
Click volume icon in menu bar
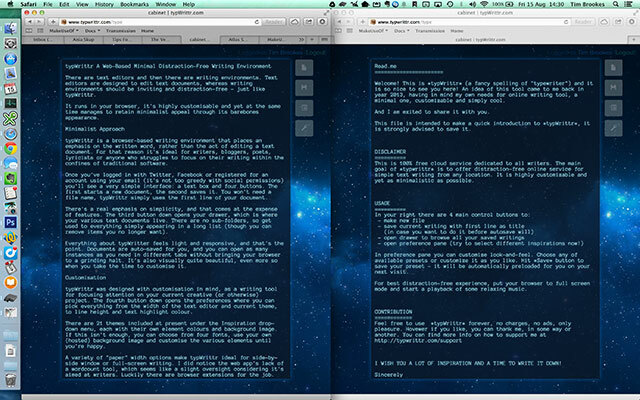pos(473,4)
